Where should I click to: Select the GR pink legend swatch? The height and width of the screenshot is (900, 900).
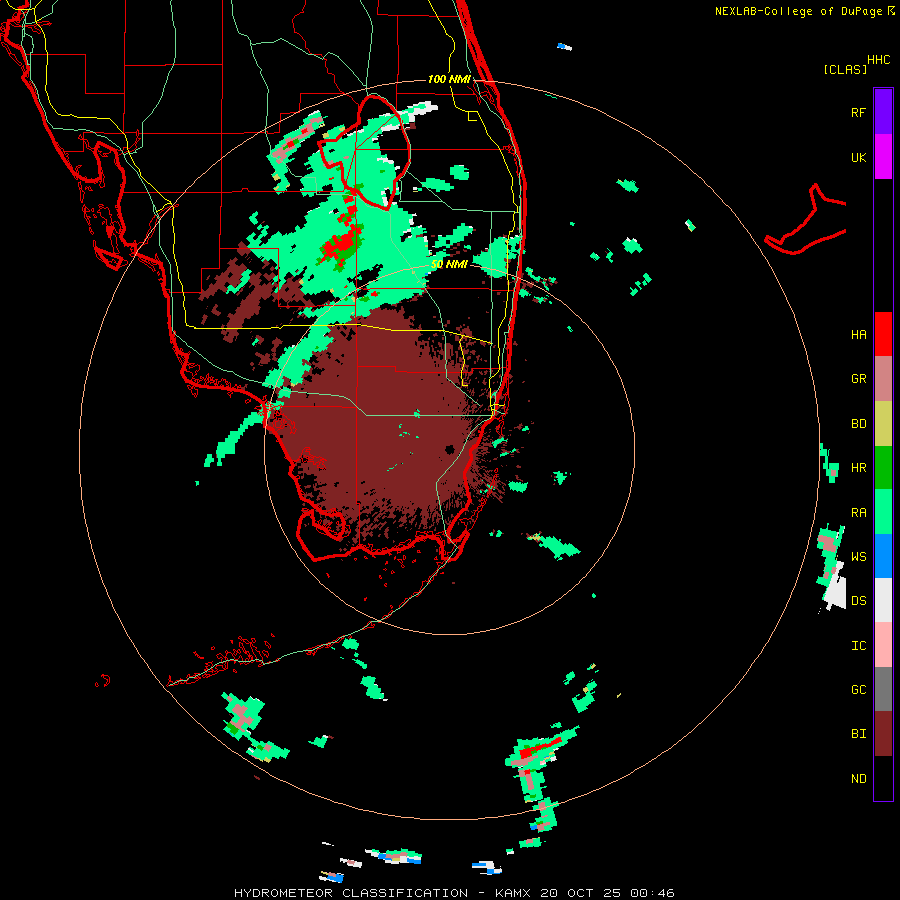883,379
